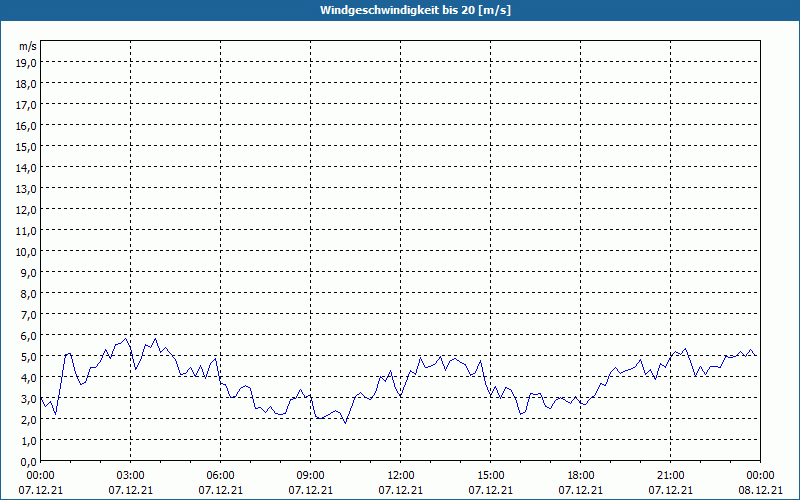Select the '15,0' y-axis value

[26, 147]
